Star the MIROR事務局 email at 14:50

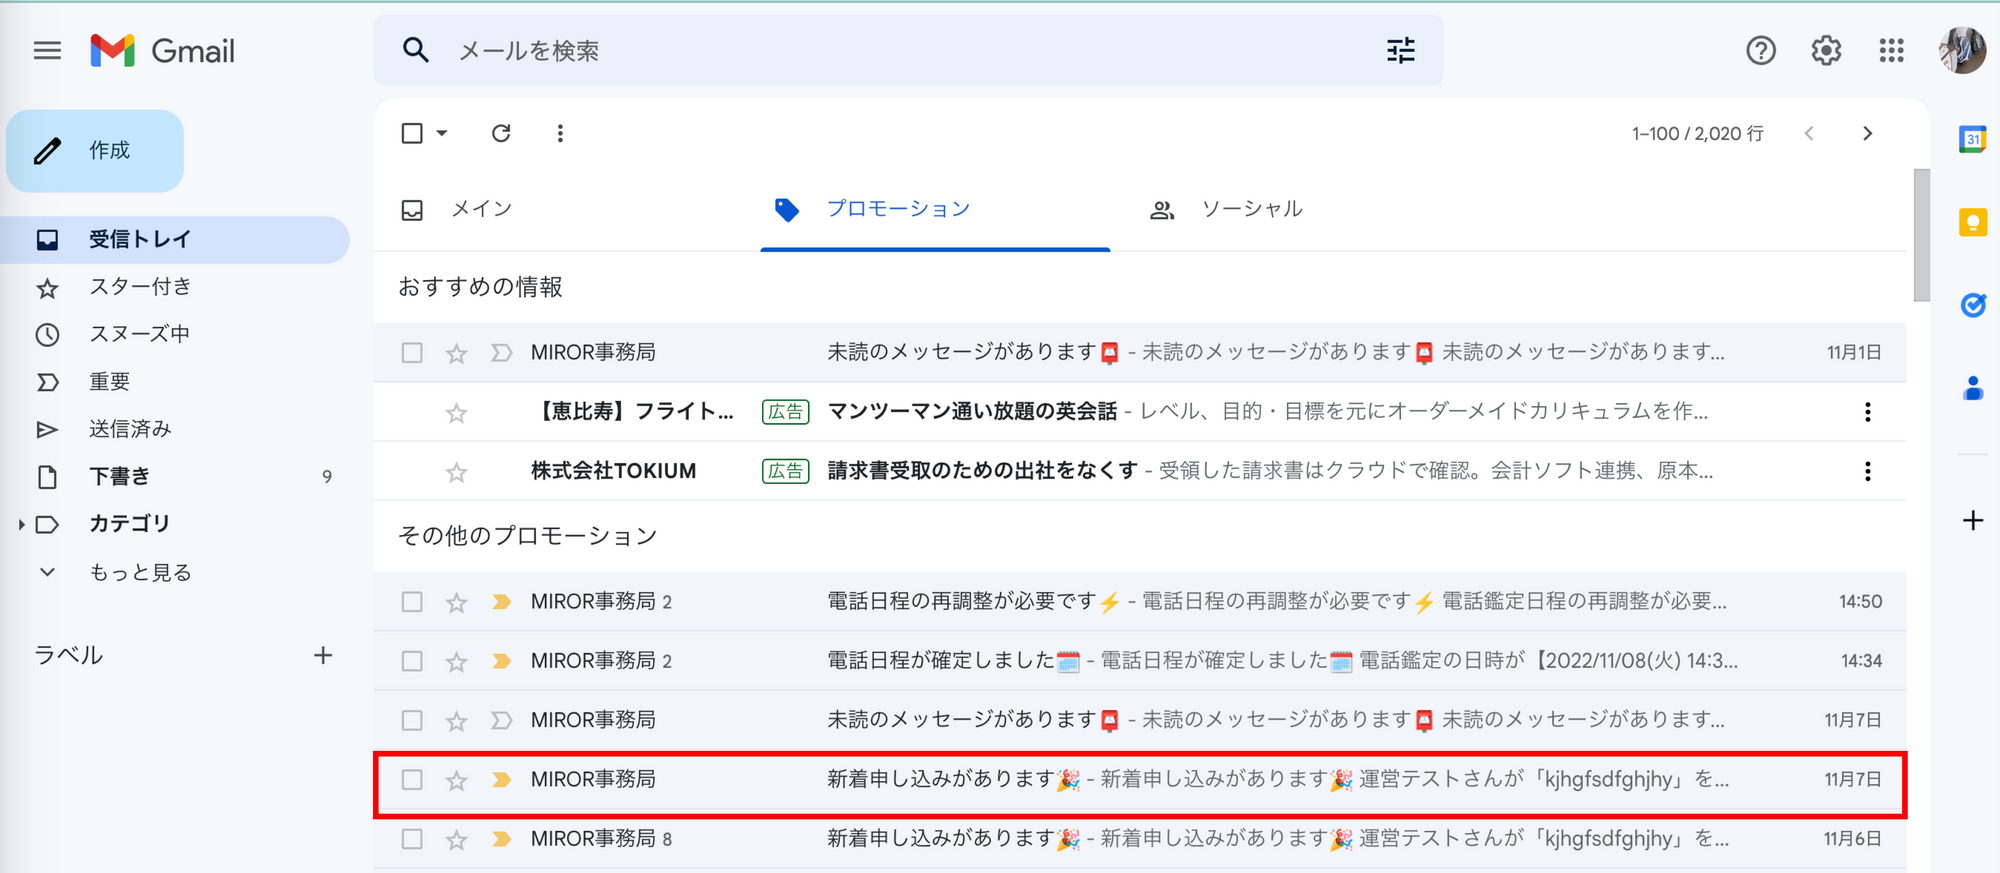tap(456, 602)
